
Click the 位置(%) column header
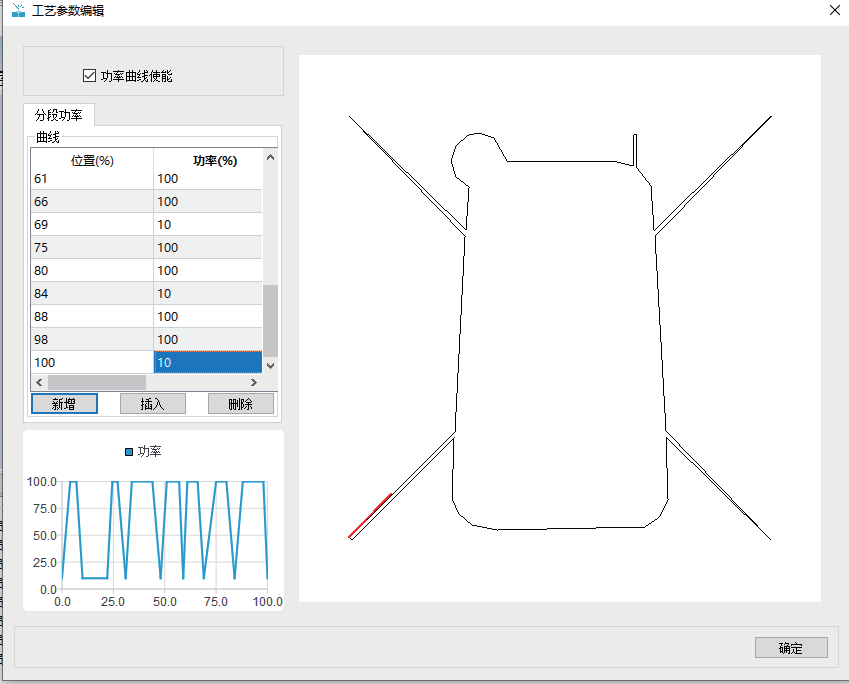tap(91, 161)
